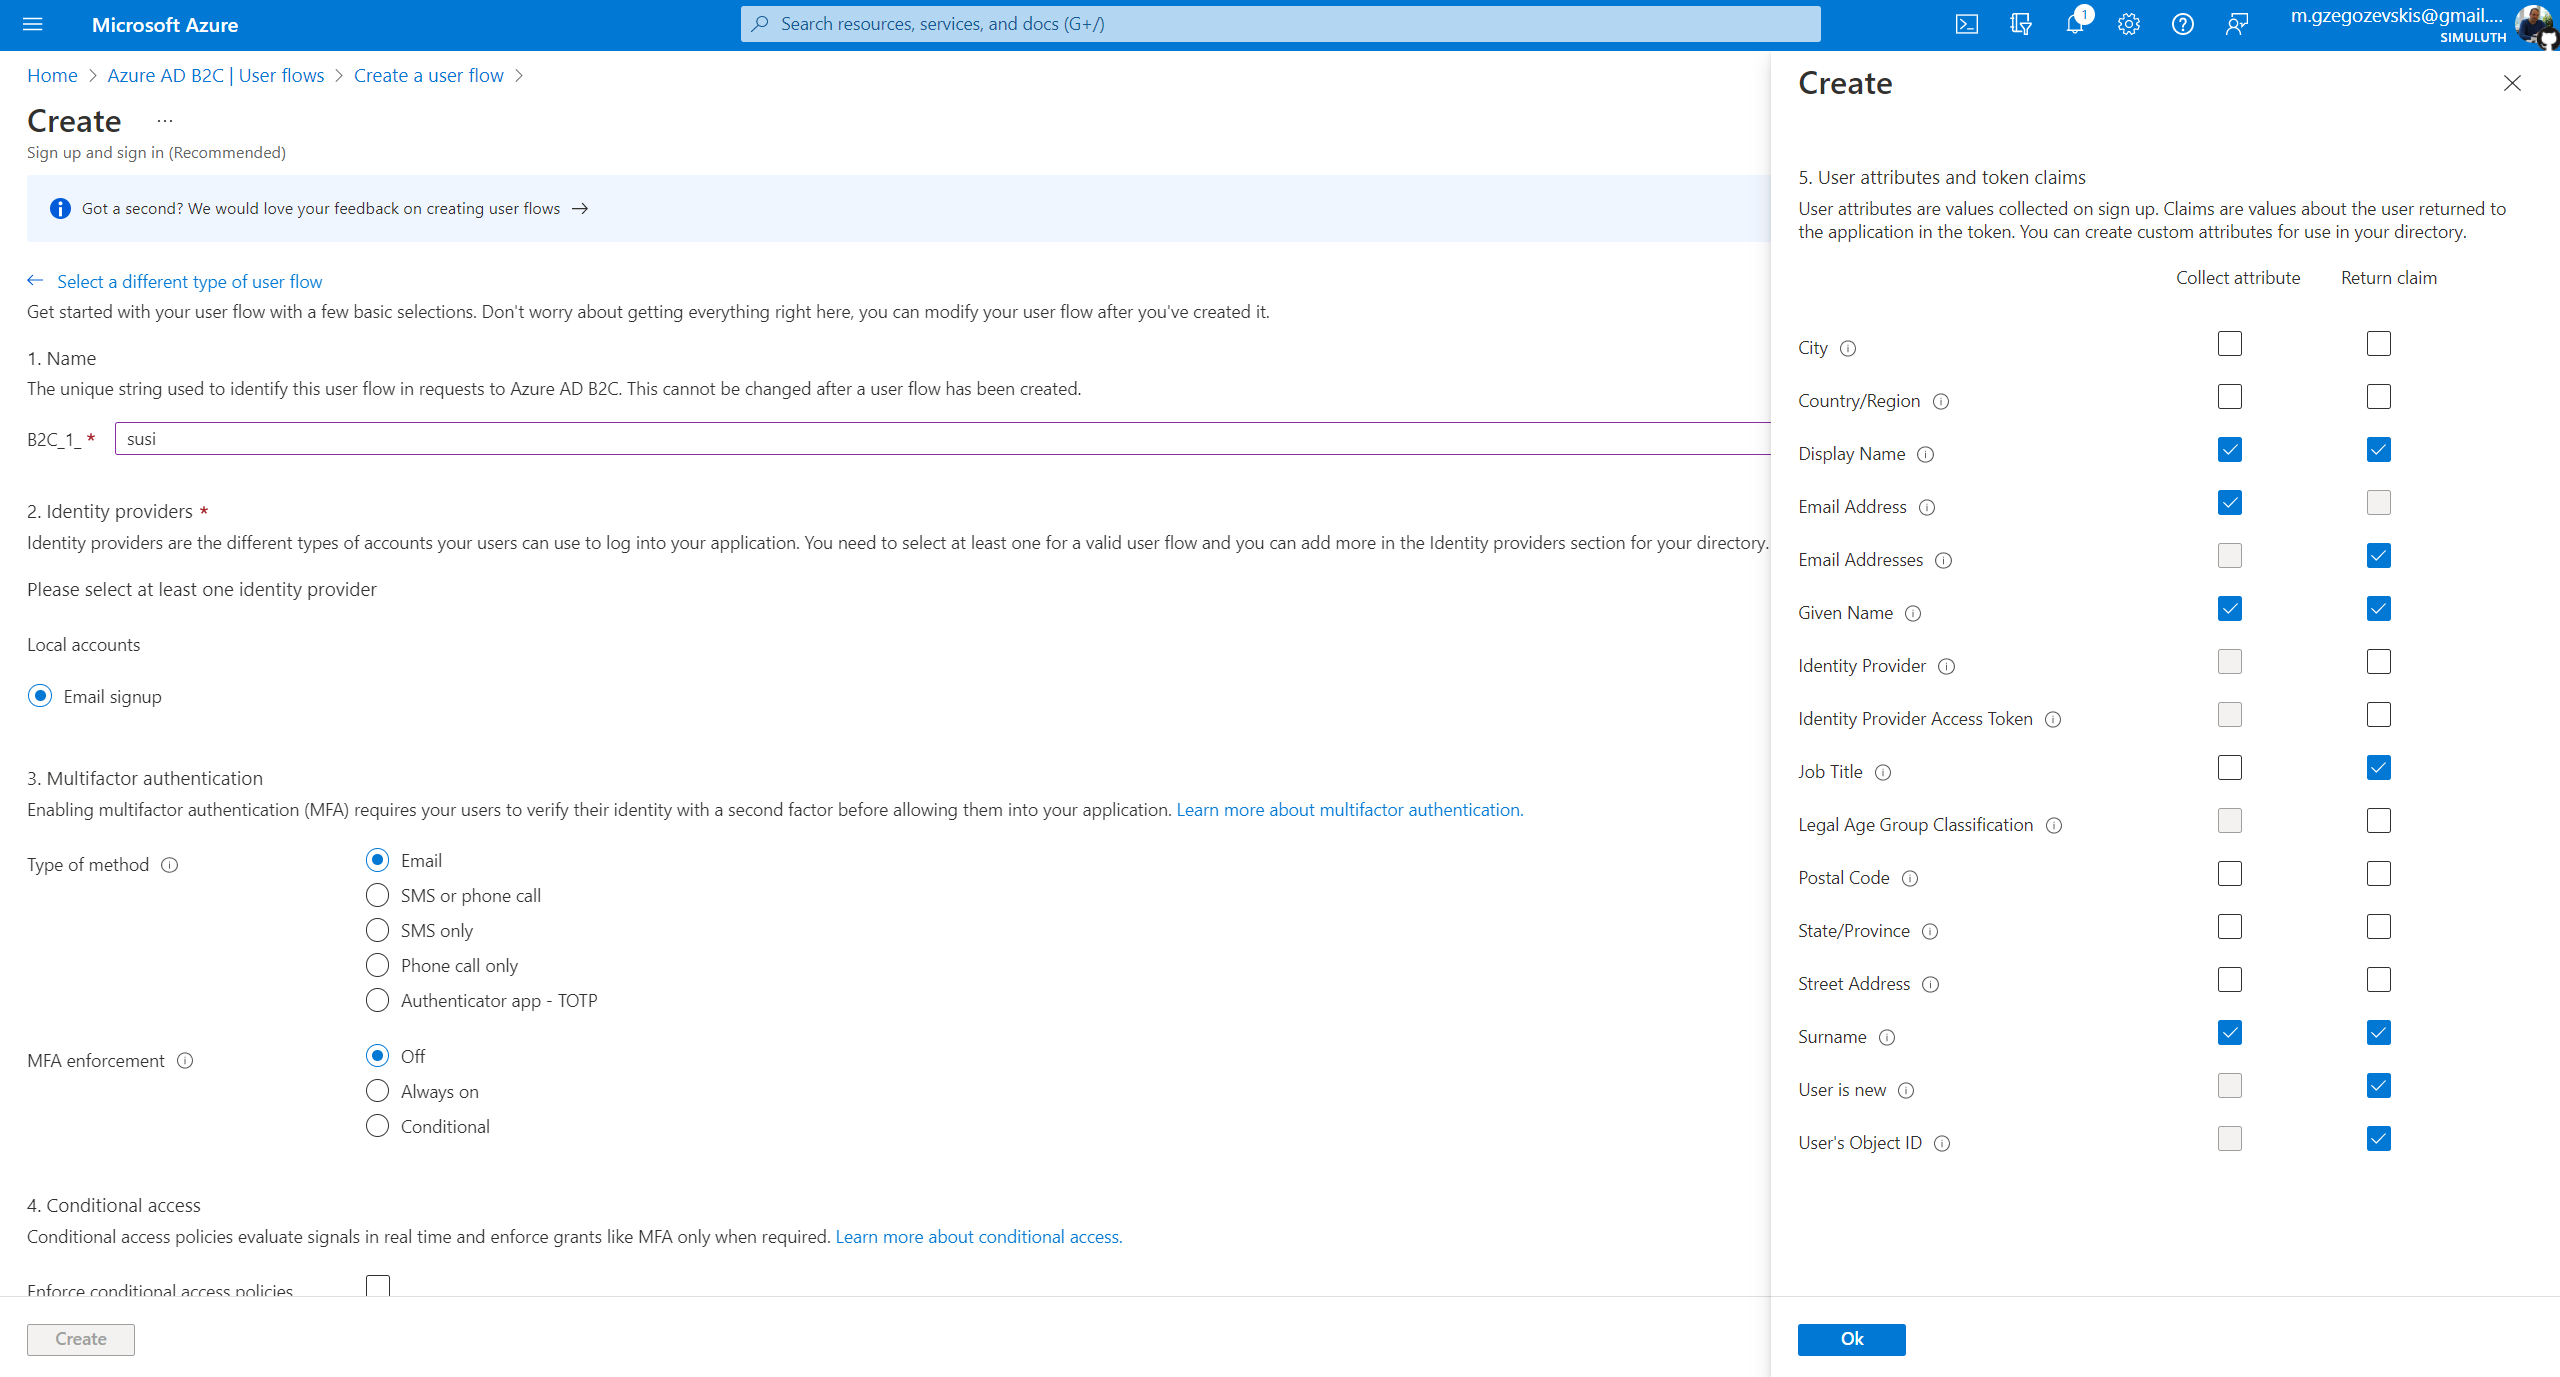Select SMS only authentication method
This screenshot has height=1377, width=2560.
(x=377, y=930)
